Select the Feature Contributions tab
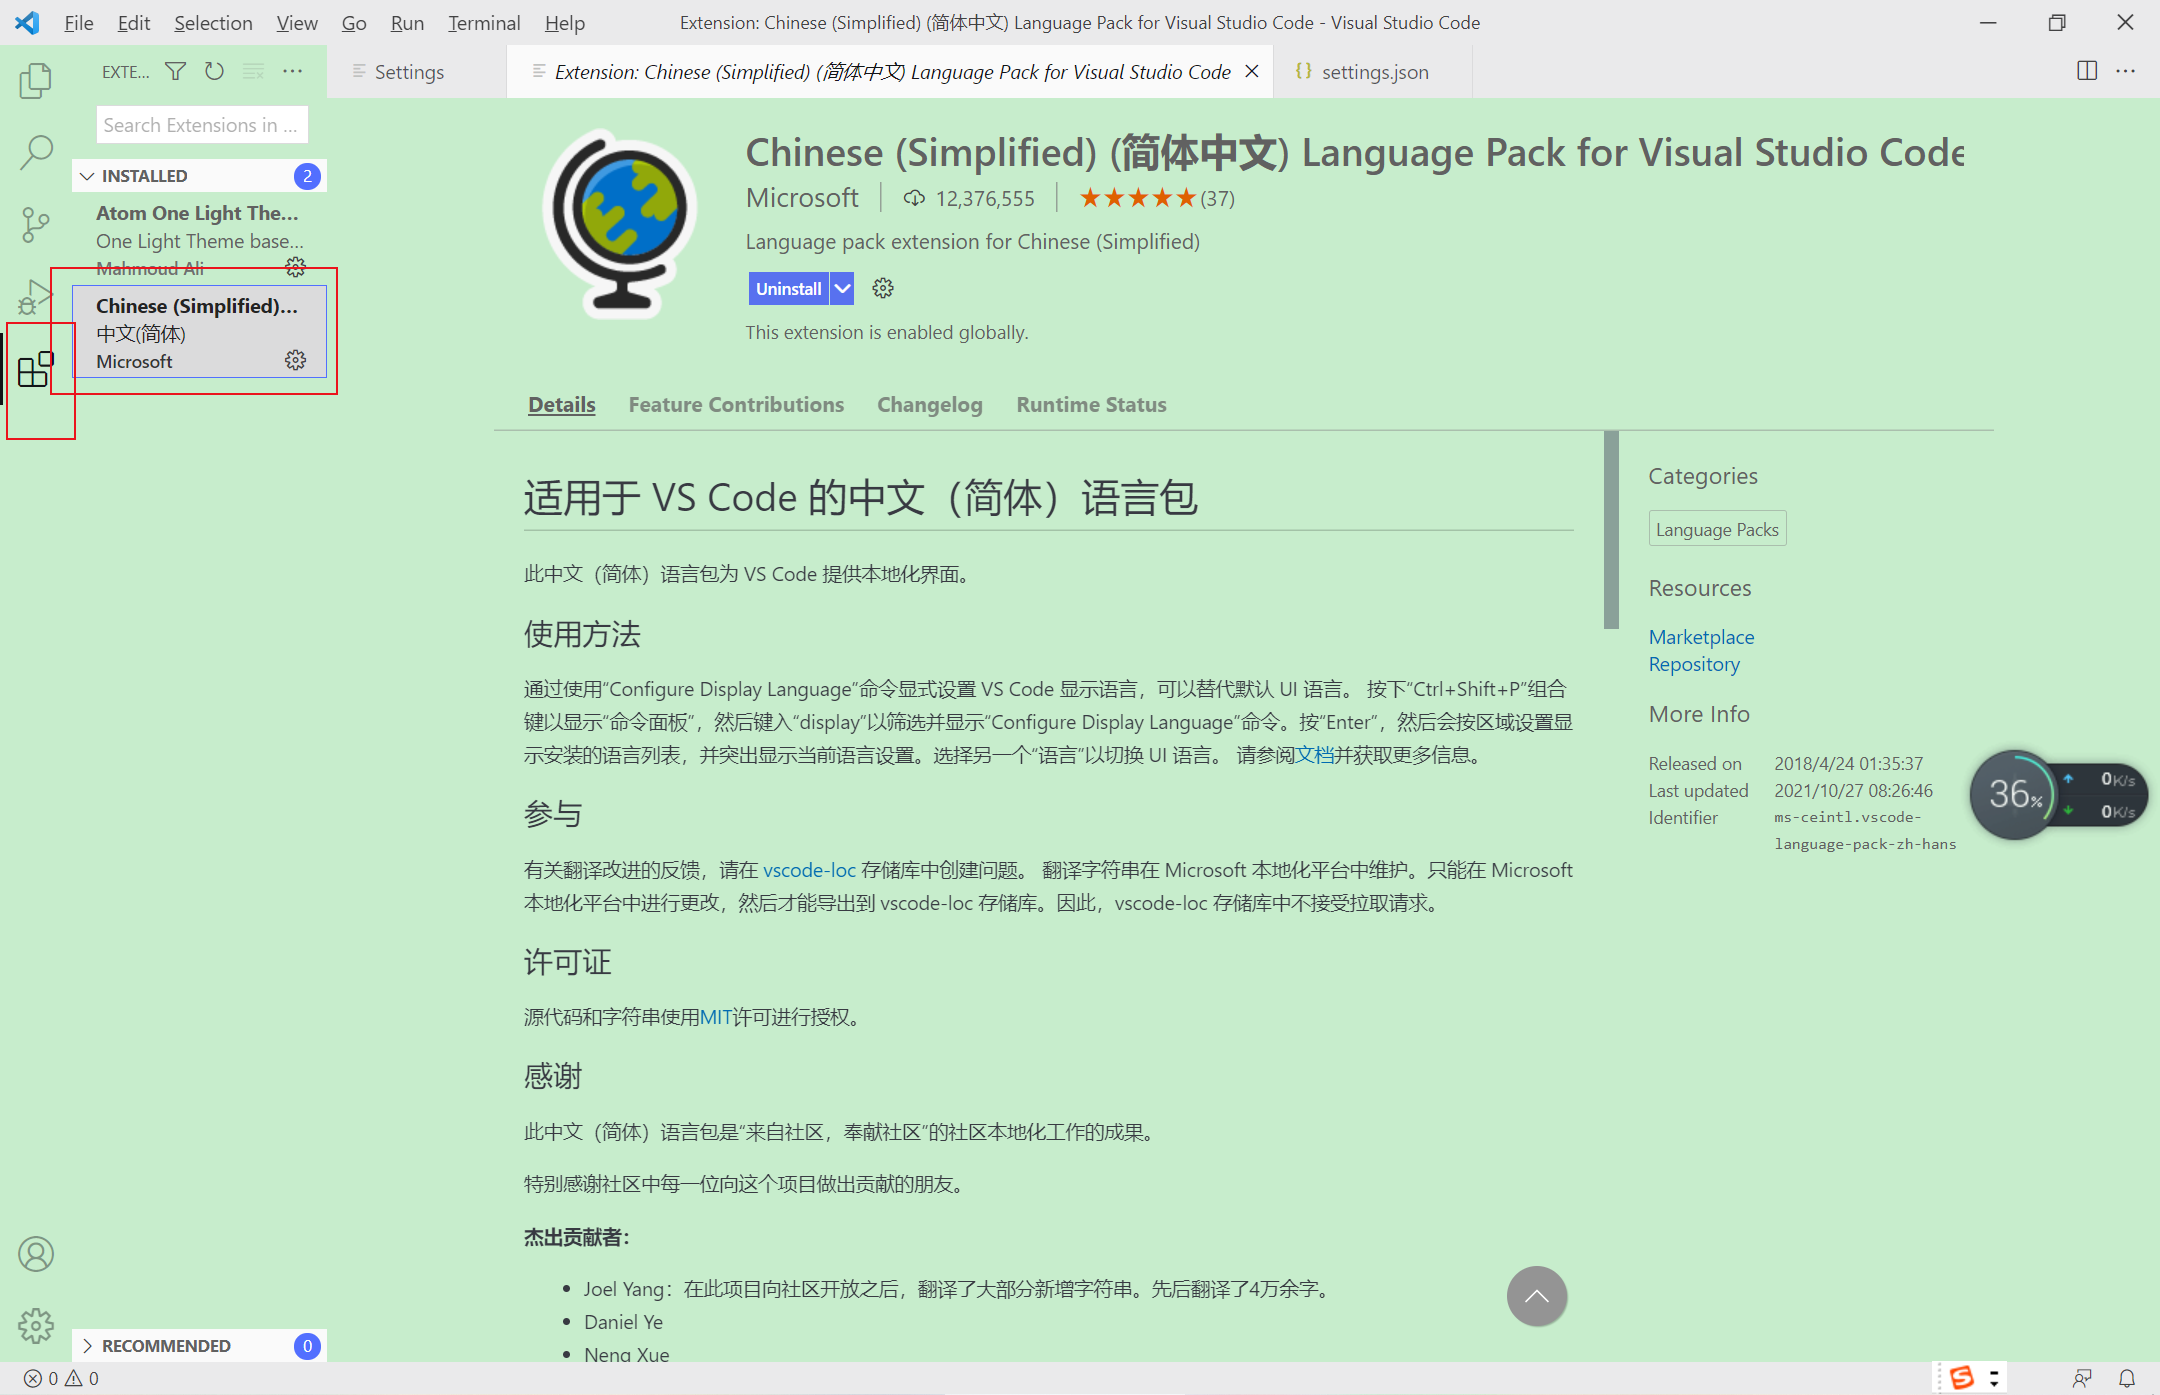 tap(736, 405)
